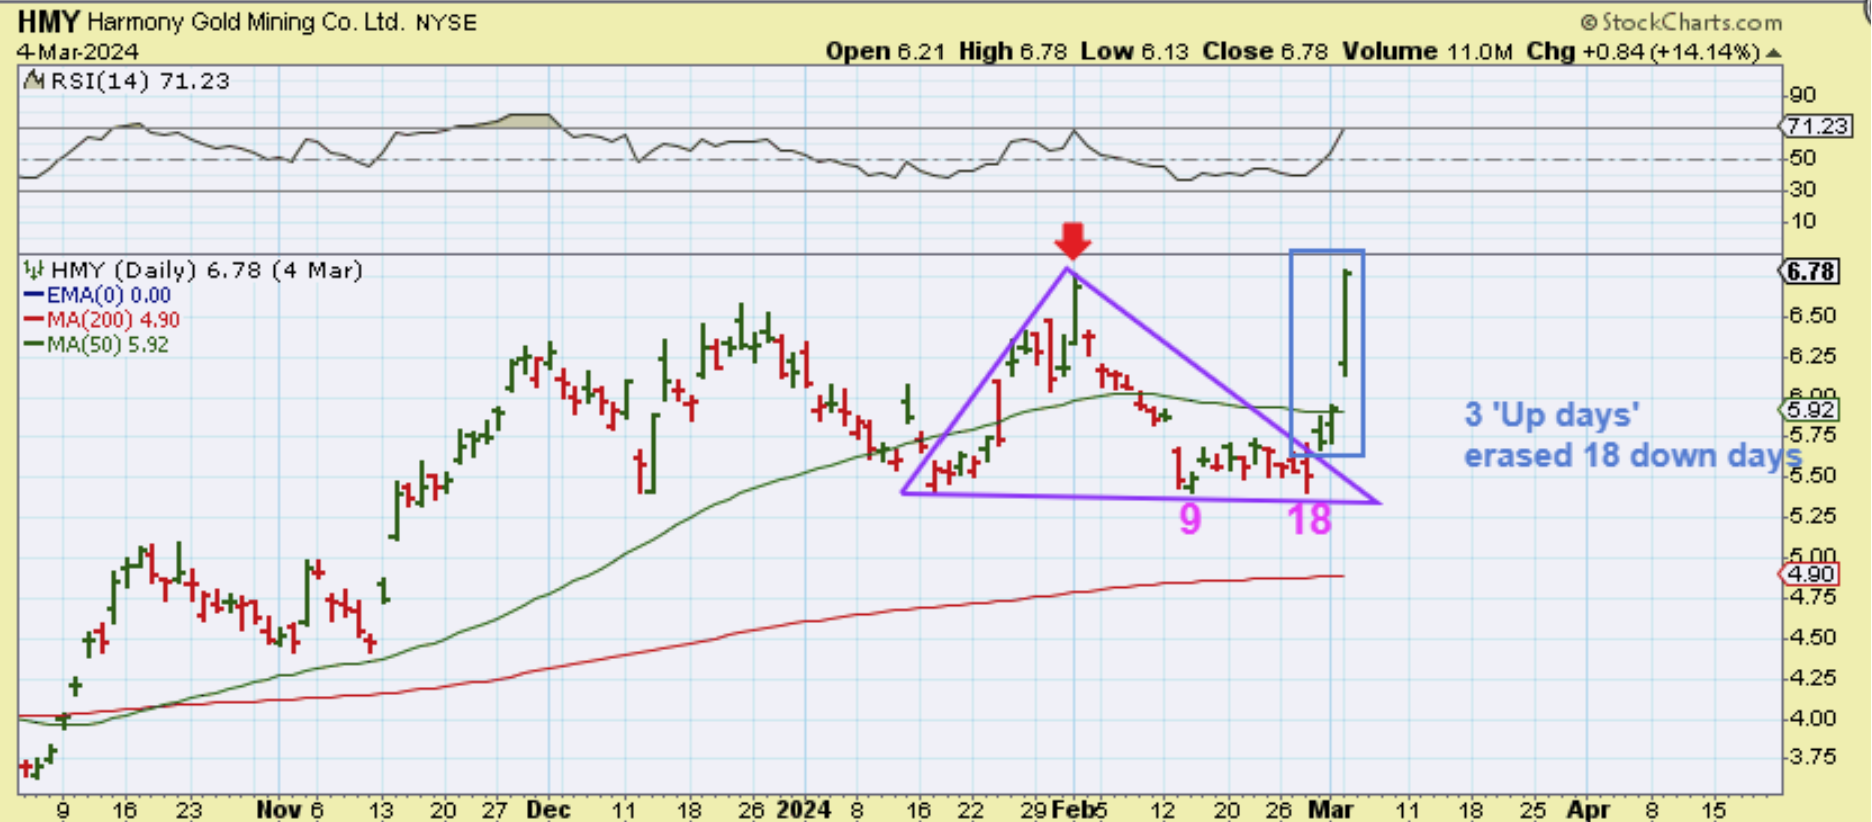Click the 4.90 MA(200) tag on the price axis
The width and height of the screenshot is (1872, 822).
[1811, 574]
